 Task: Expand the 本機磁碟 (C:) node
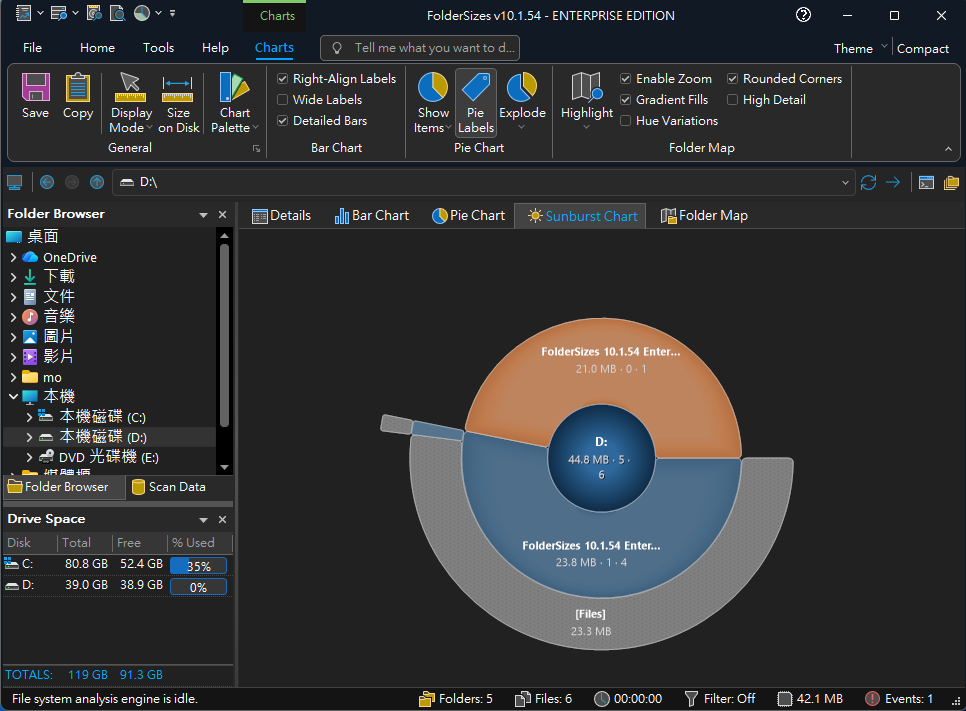coord(29,417)
